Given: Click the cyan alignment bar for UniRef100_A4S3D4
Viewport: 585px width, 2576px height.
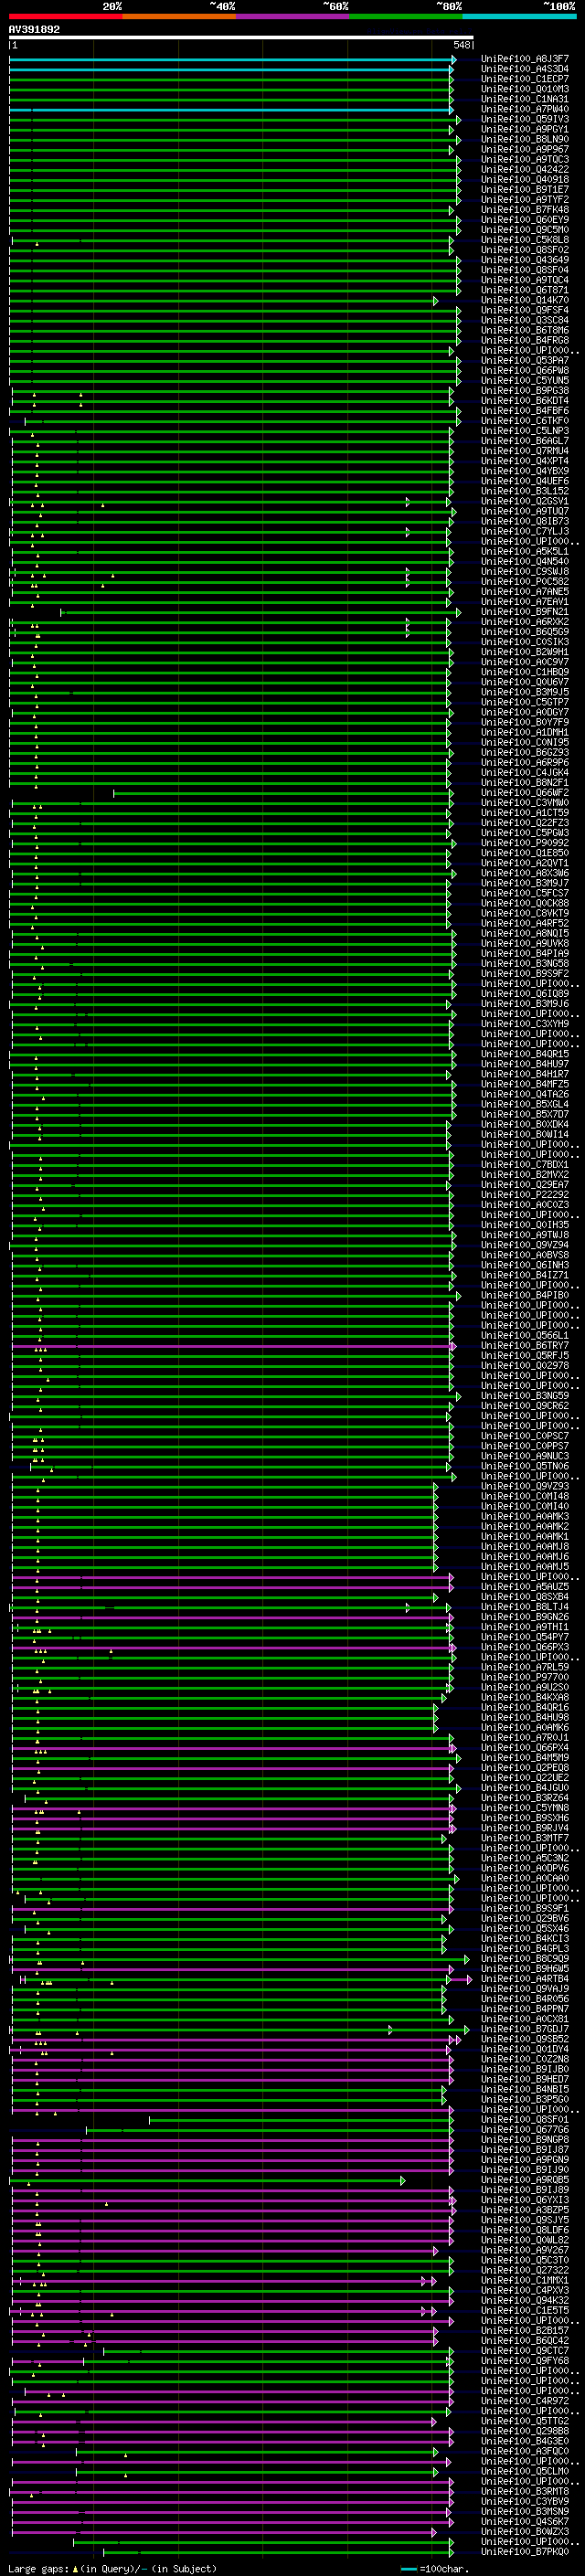Looking at the screenshot, I should click(x=231, y=70).
